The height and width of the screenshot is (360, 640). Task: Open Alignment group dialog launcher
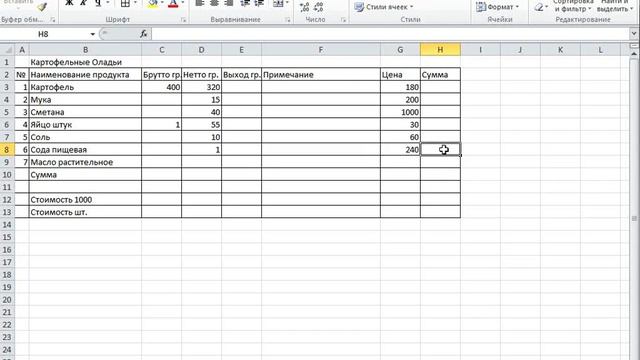click(x=288, y=20)
